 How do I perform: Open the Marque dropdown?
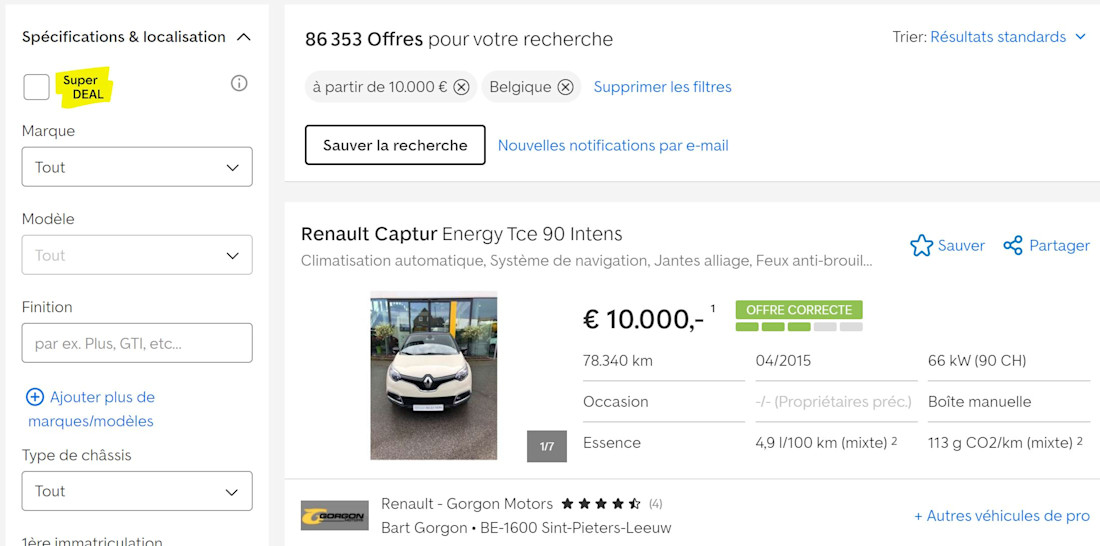coord(137,167)
